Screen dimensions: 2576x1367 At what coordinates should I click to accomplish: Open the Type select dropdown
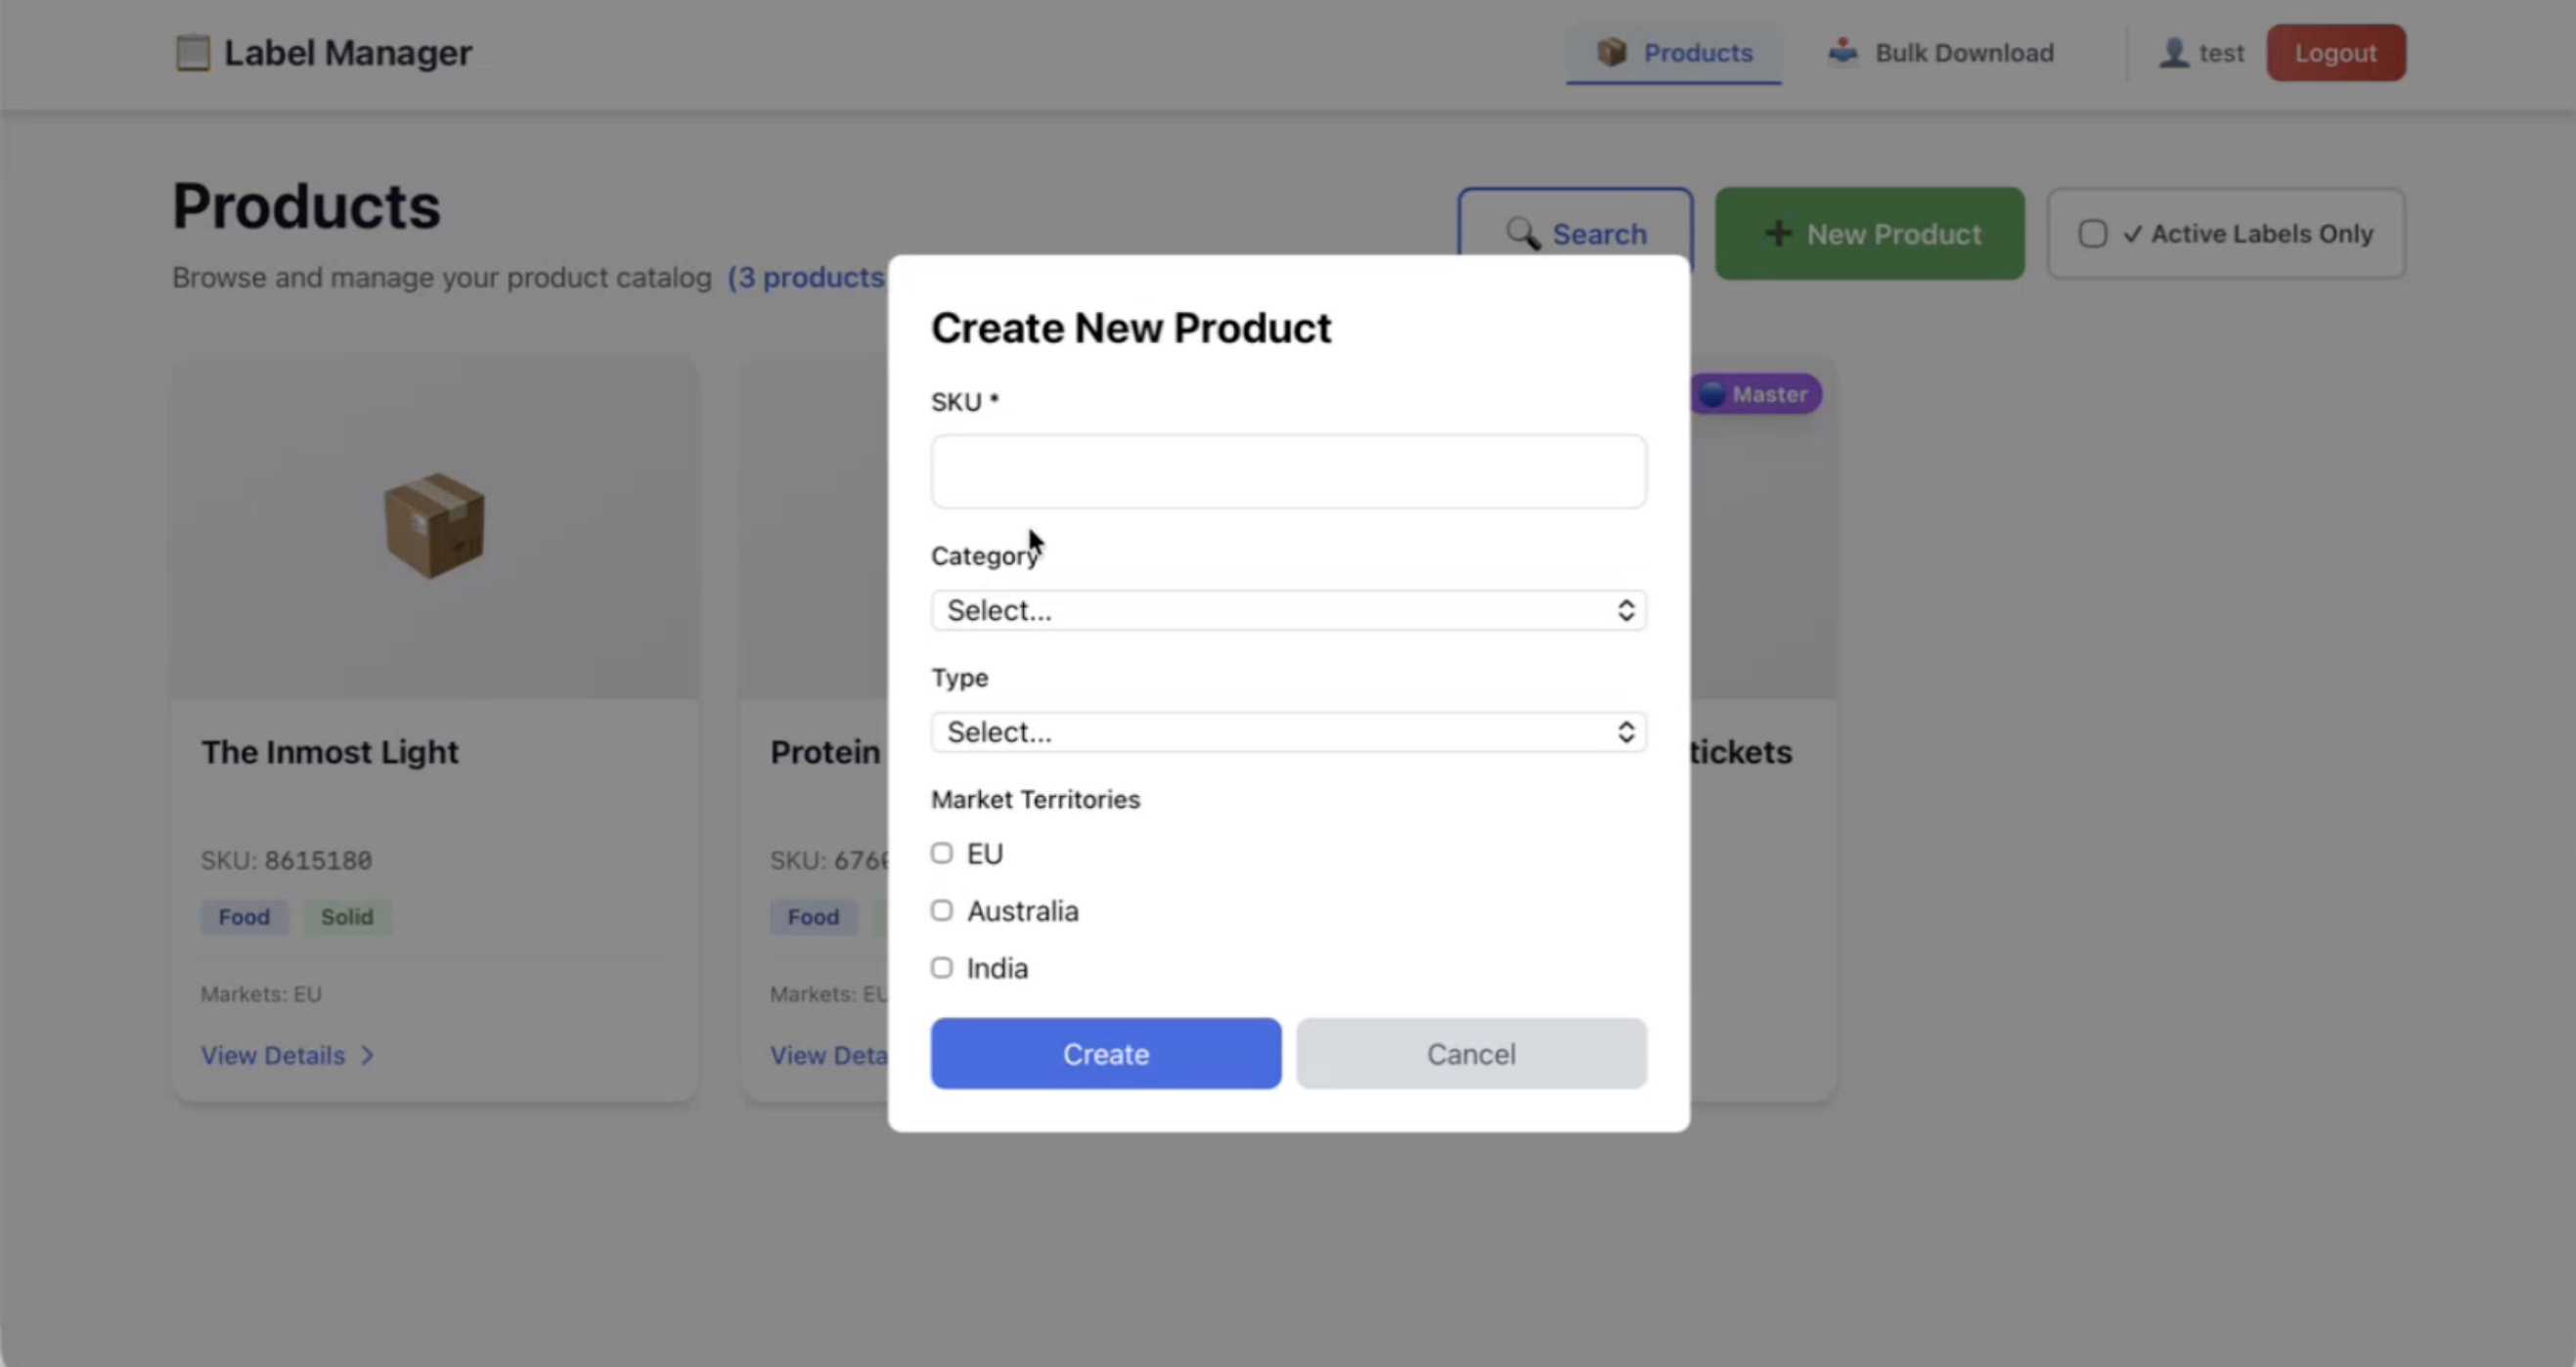click(x=1288, y=732)
